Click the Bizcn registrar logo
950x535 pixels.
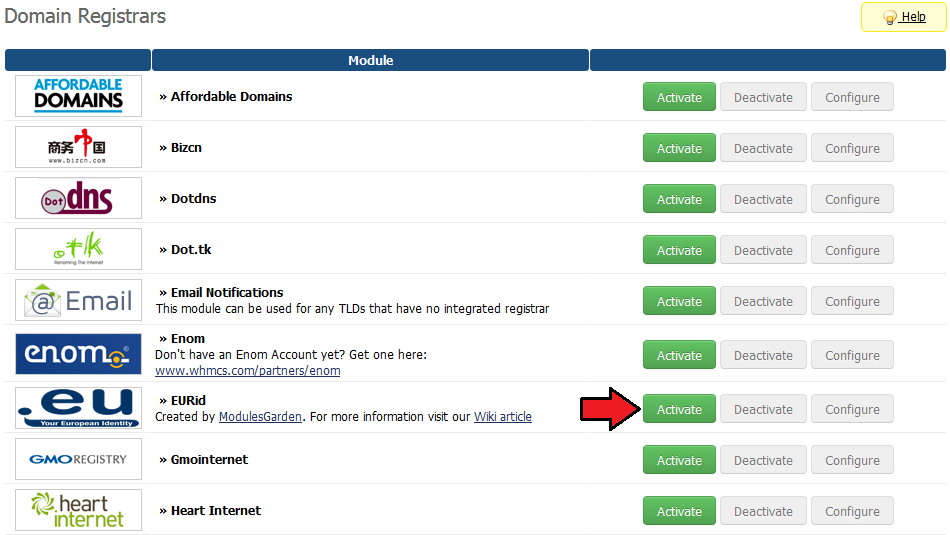78,147
